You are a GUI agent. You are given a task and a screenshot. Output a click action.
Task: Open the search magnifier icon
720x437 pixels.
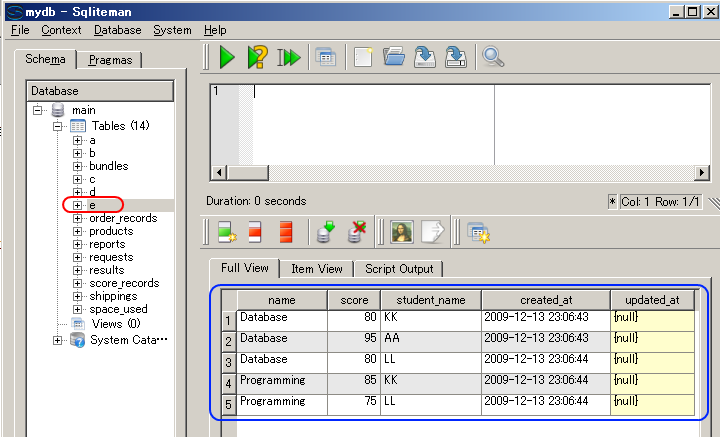(493, 57)
